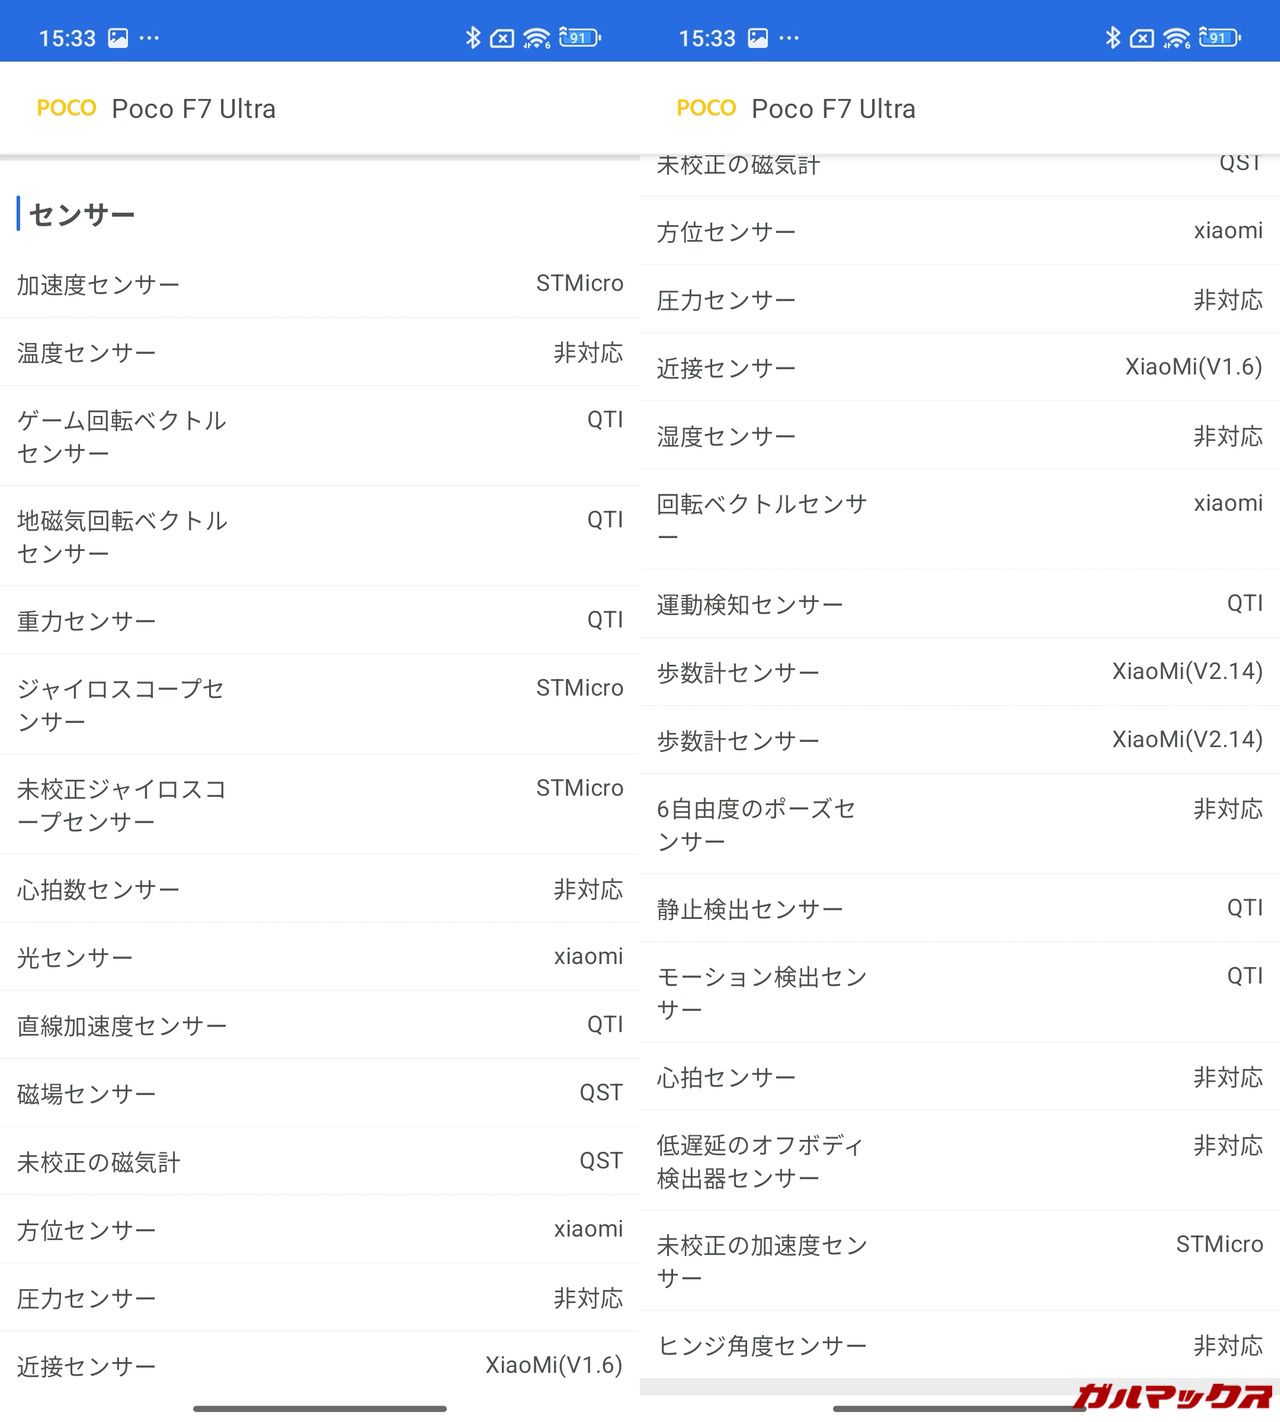This screenshot has height=1422, width=1280.
Task: Tap image notification icon in left status bar
Action: pyautogui.click(x=118, y=38)
